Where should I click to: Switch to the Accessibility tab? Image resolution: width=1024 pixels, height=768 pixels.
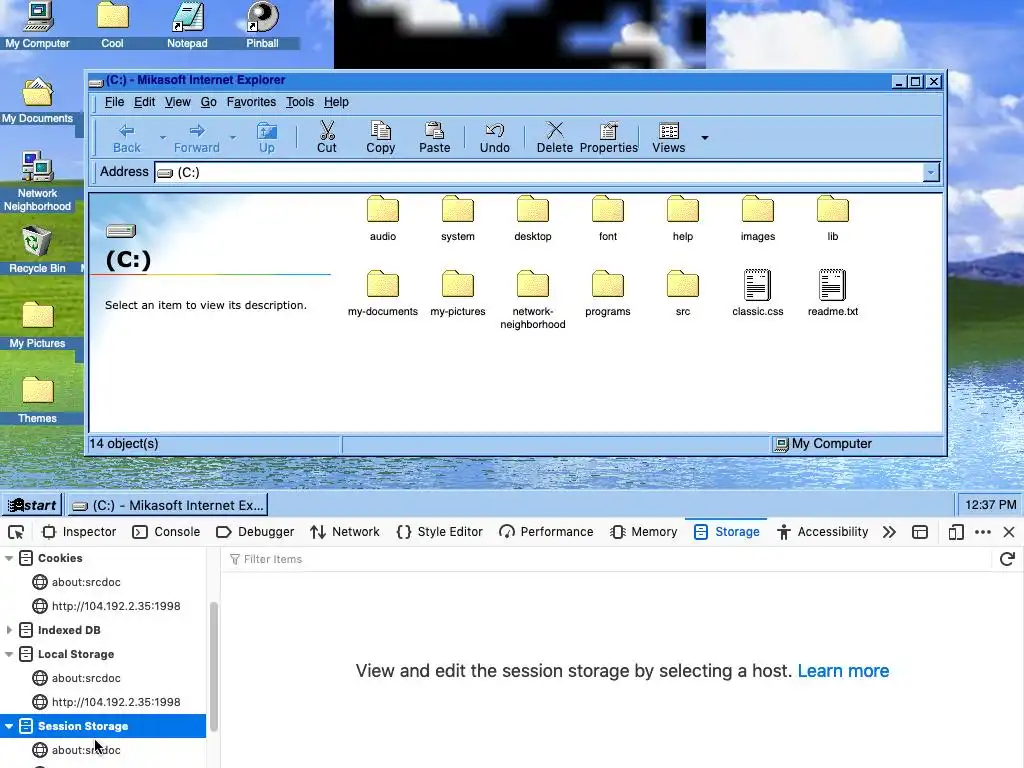[822, 532]
